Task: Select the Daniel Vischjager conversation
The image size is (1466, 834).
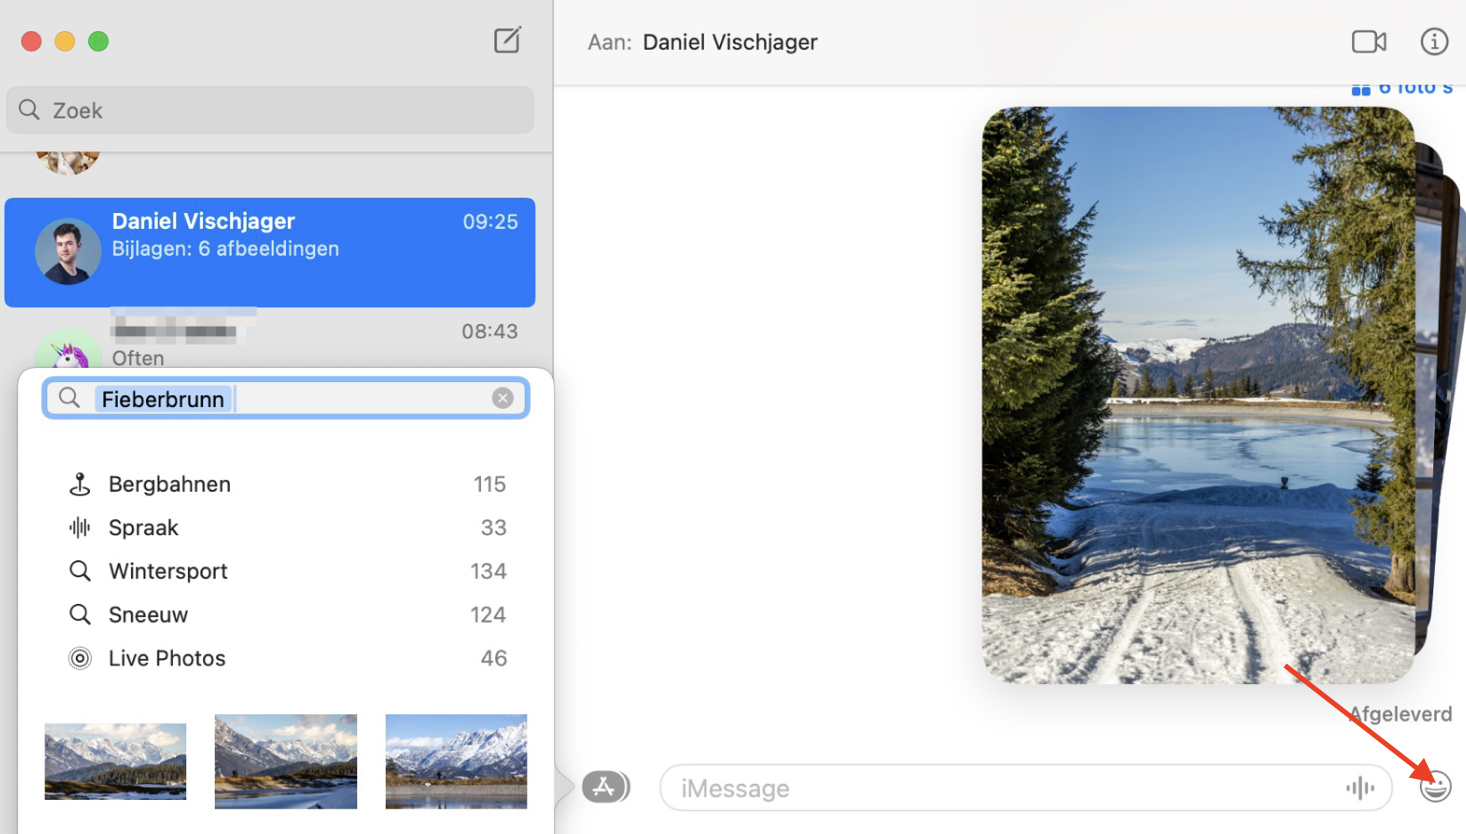Action: click(270, 252)
